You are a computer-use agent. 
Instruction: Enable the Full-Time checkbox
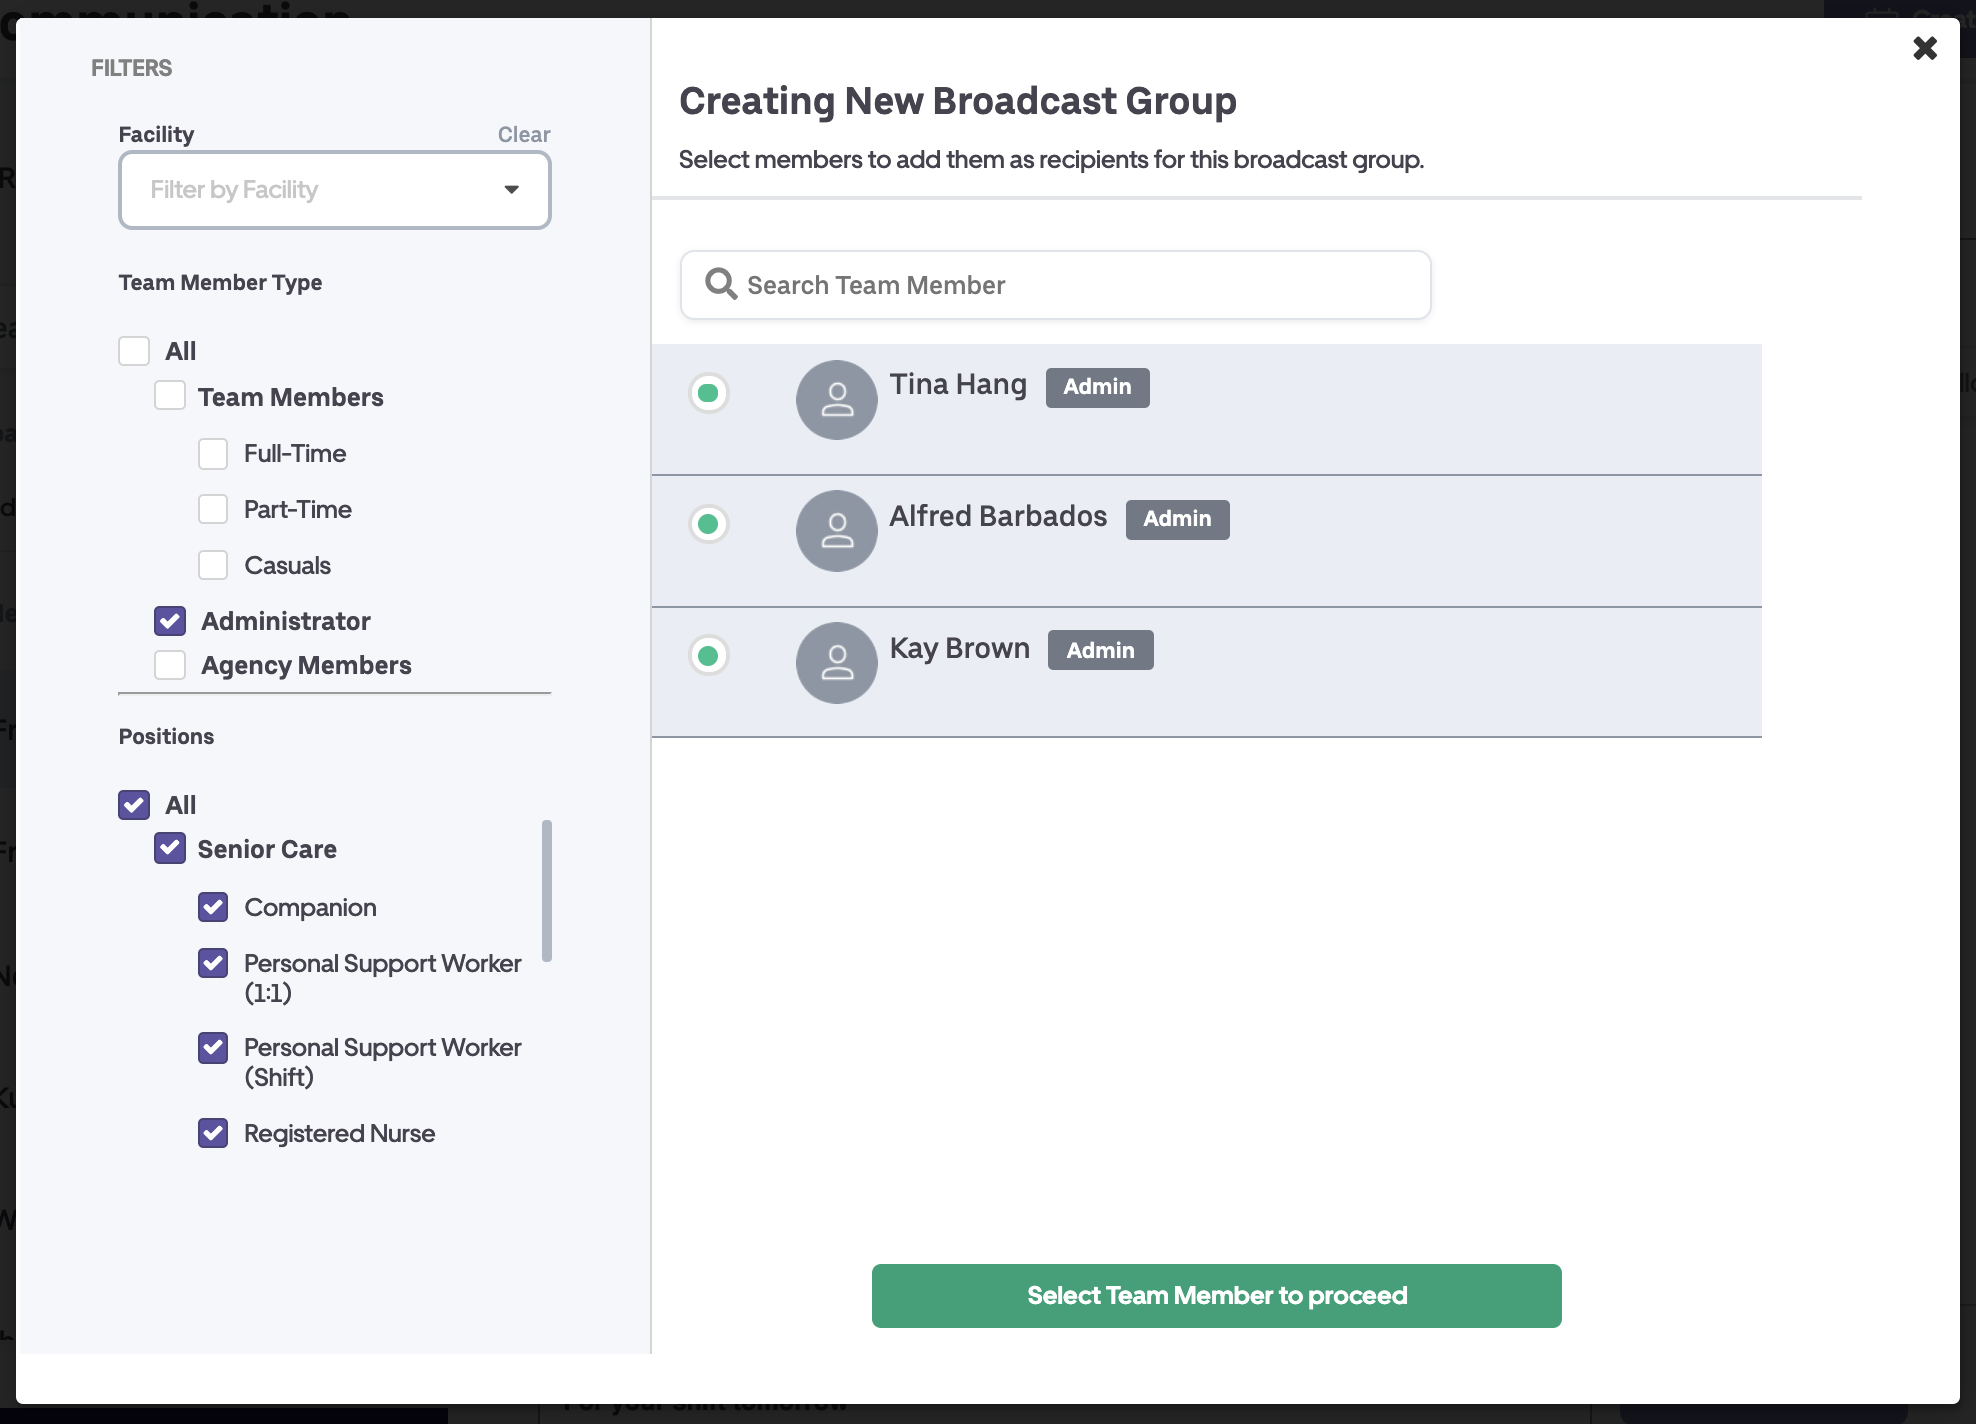(x=213, y=454)
